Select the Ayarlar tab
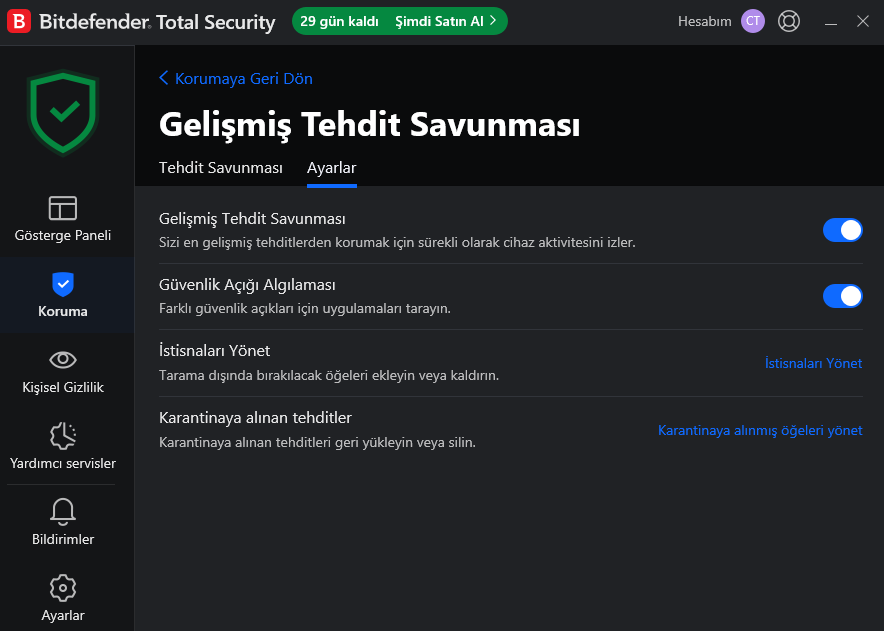 (x=332, y=167)
